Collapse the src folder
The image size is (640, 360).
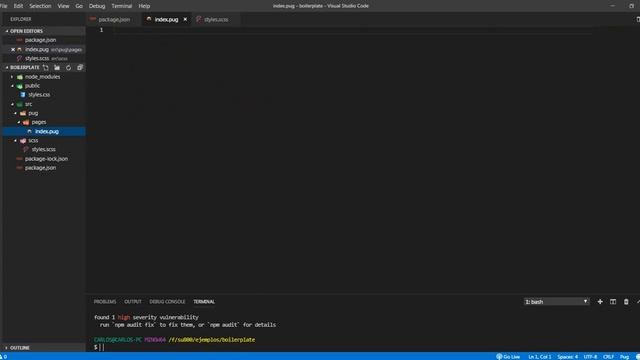pos(28,104)
